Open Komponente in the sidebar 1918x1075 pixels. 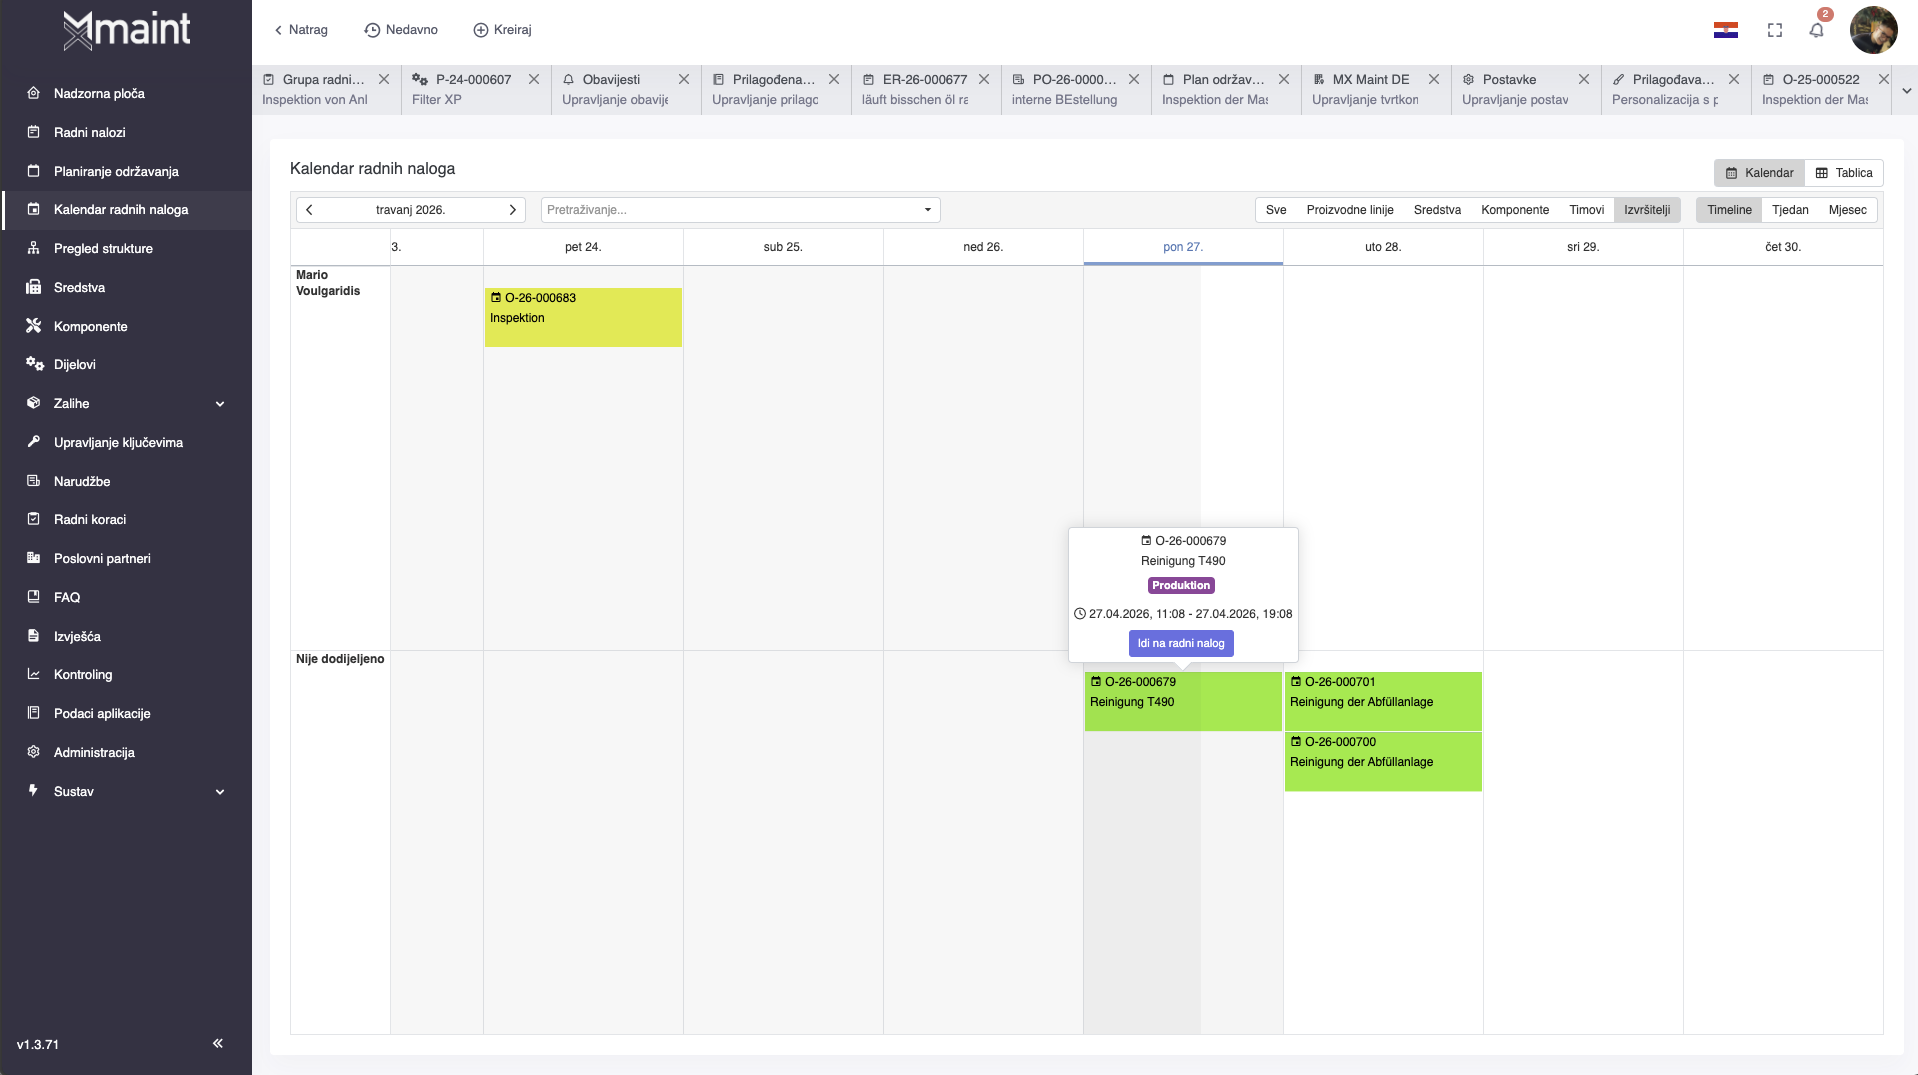[x=90, y=326]
